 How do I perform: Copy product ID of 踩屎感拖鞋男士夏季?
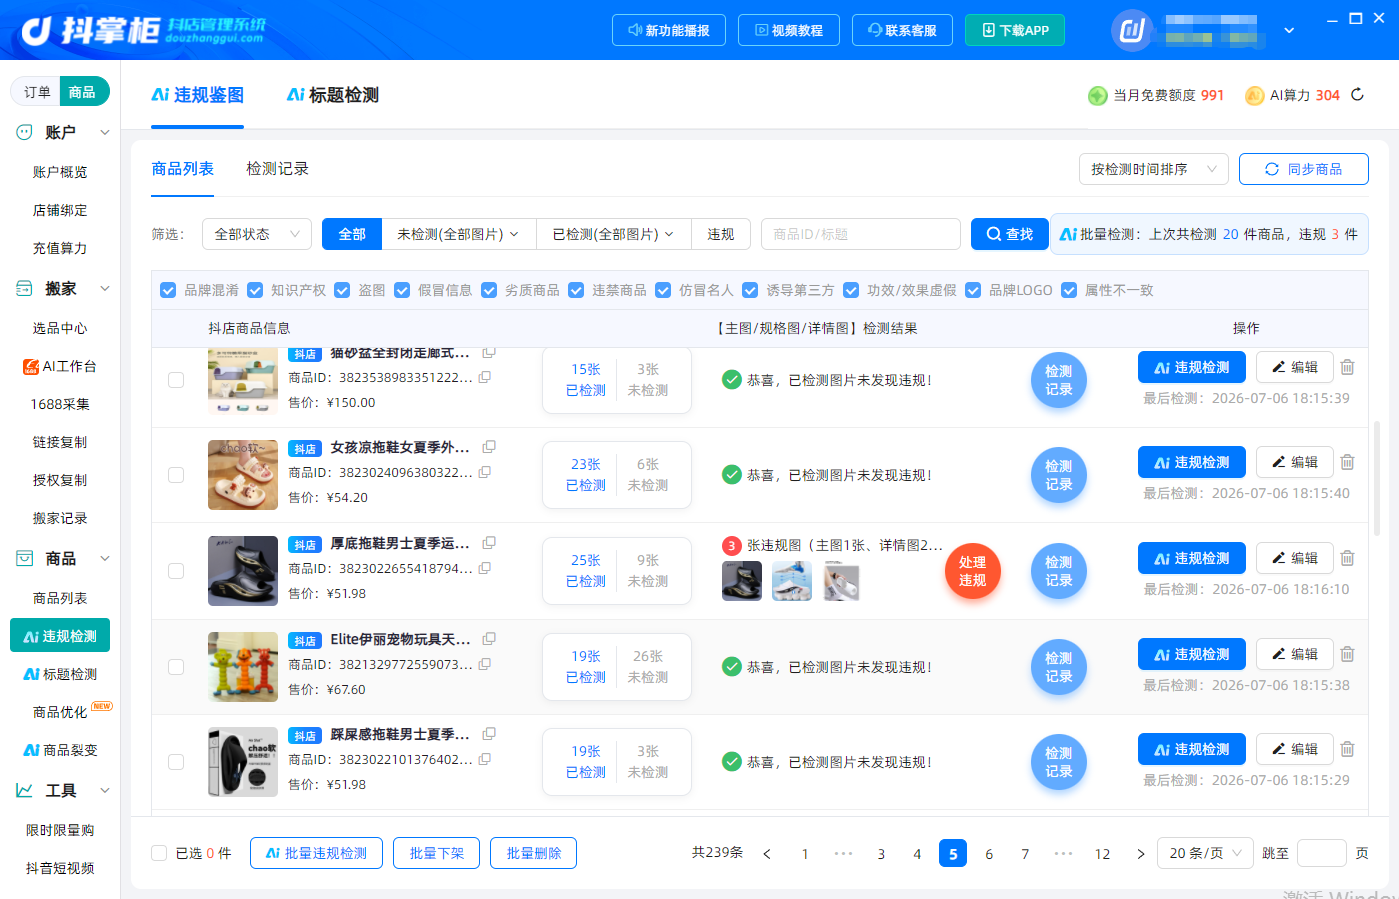tap(485, 759)
